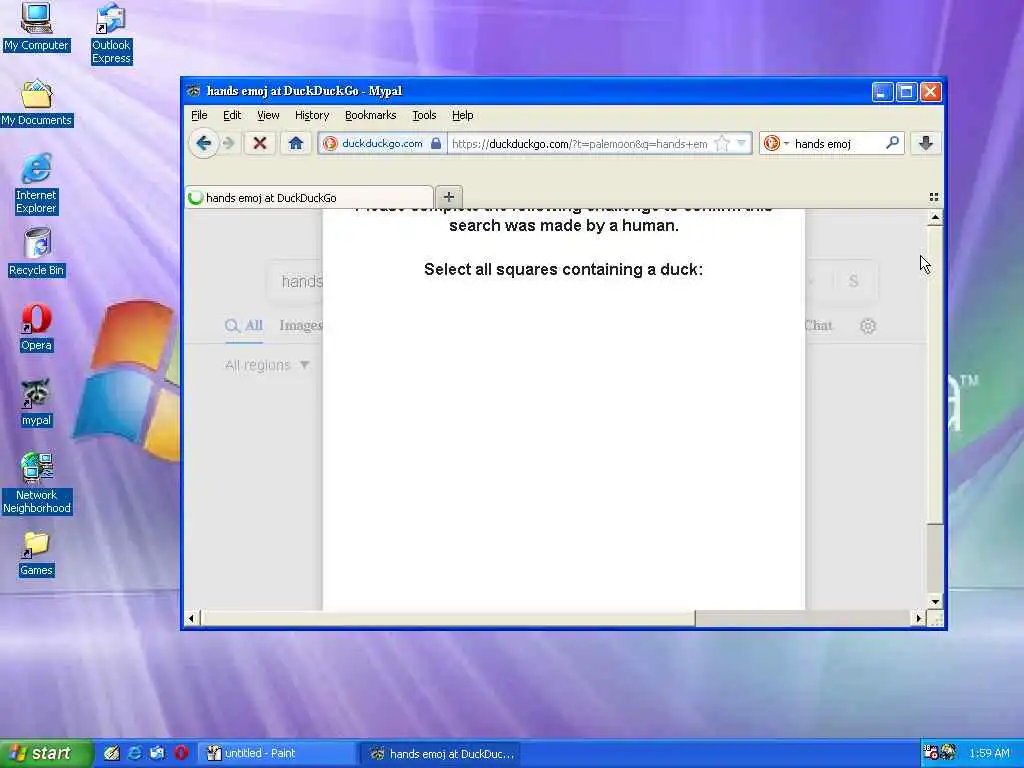The image size is (1024, 768).
Task: Open the Help menu
Action: coord(462,115)
